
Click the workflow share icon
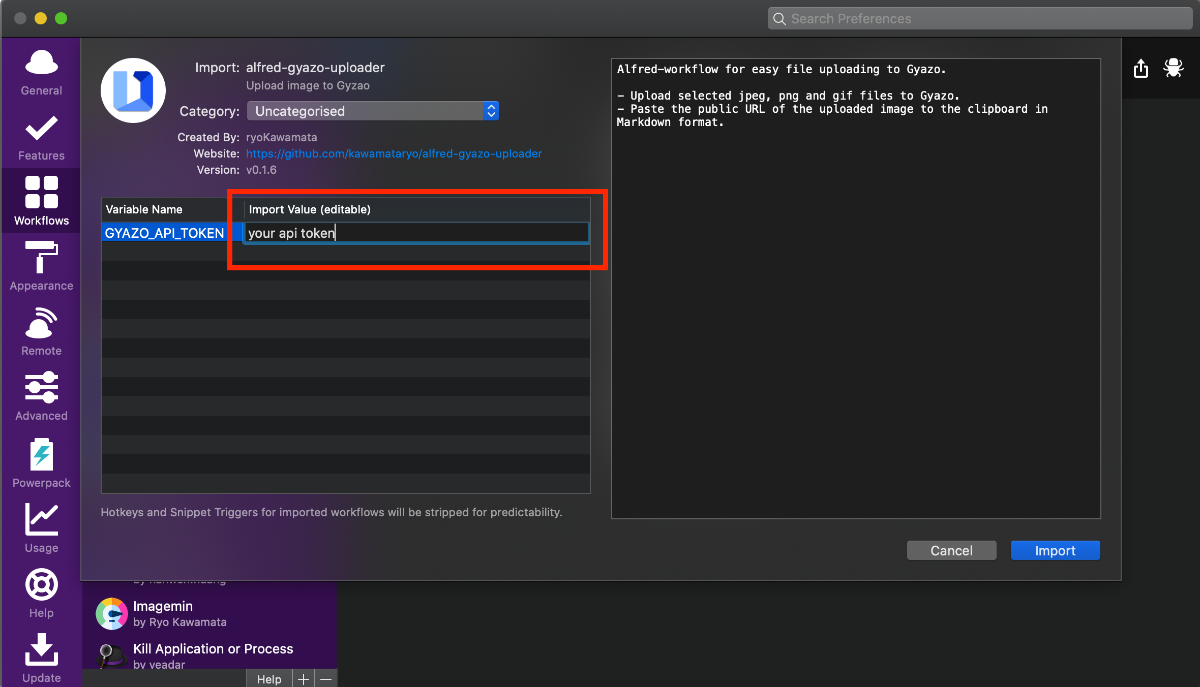pyautogui.click(x=1141, y=68)
